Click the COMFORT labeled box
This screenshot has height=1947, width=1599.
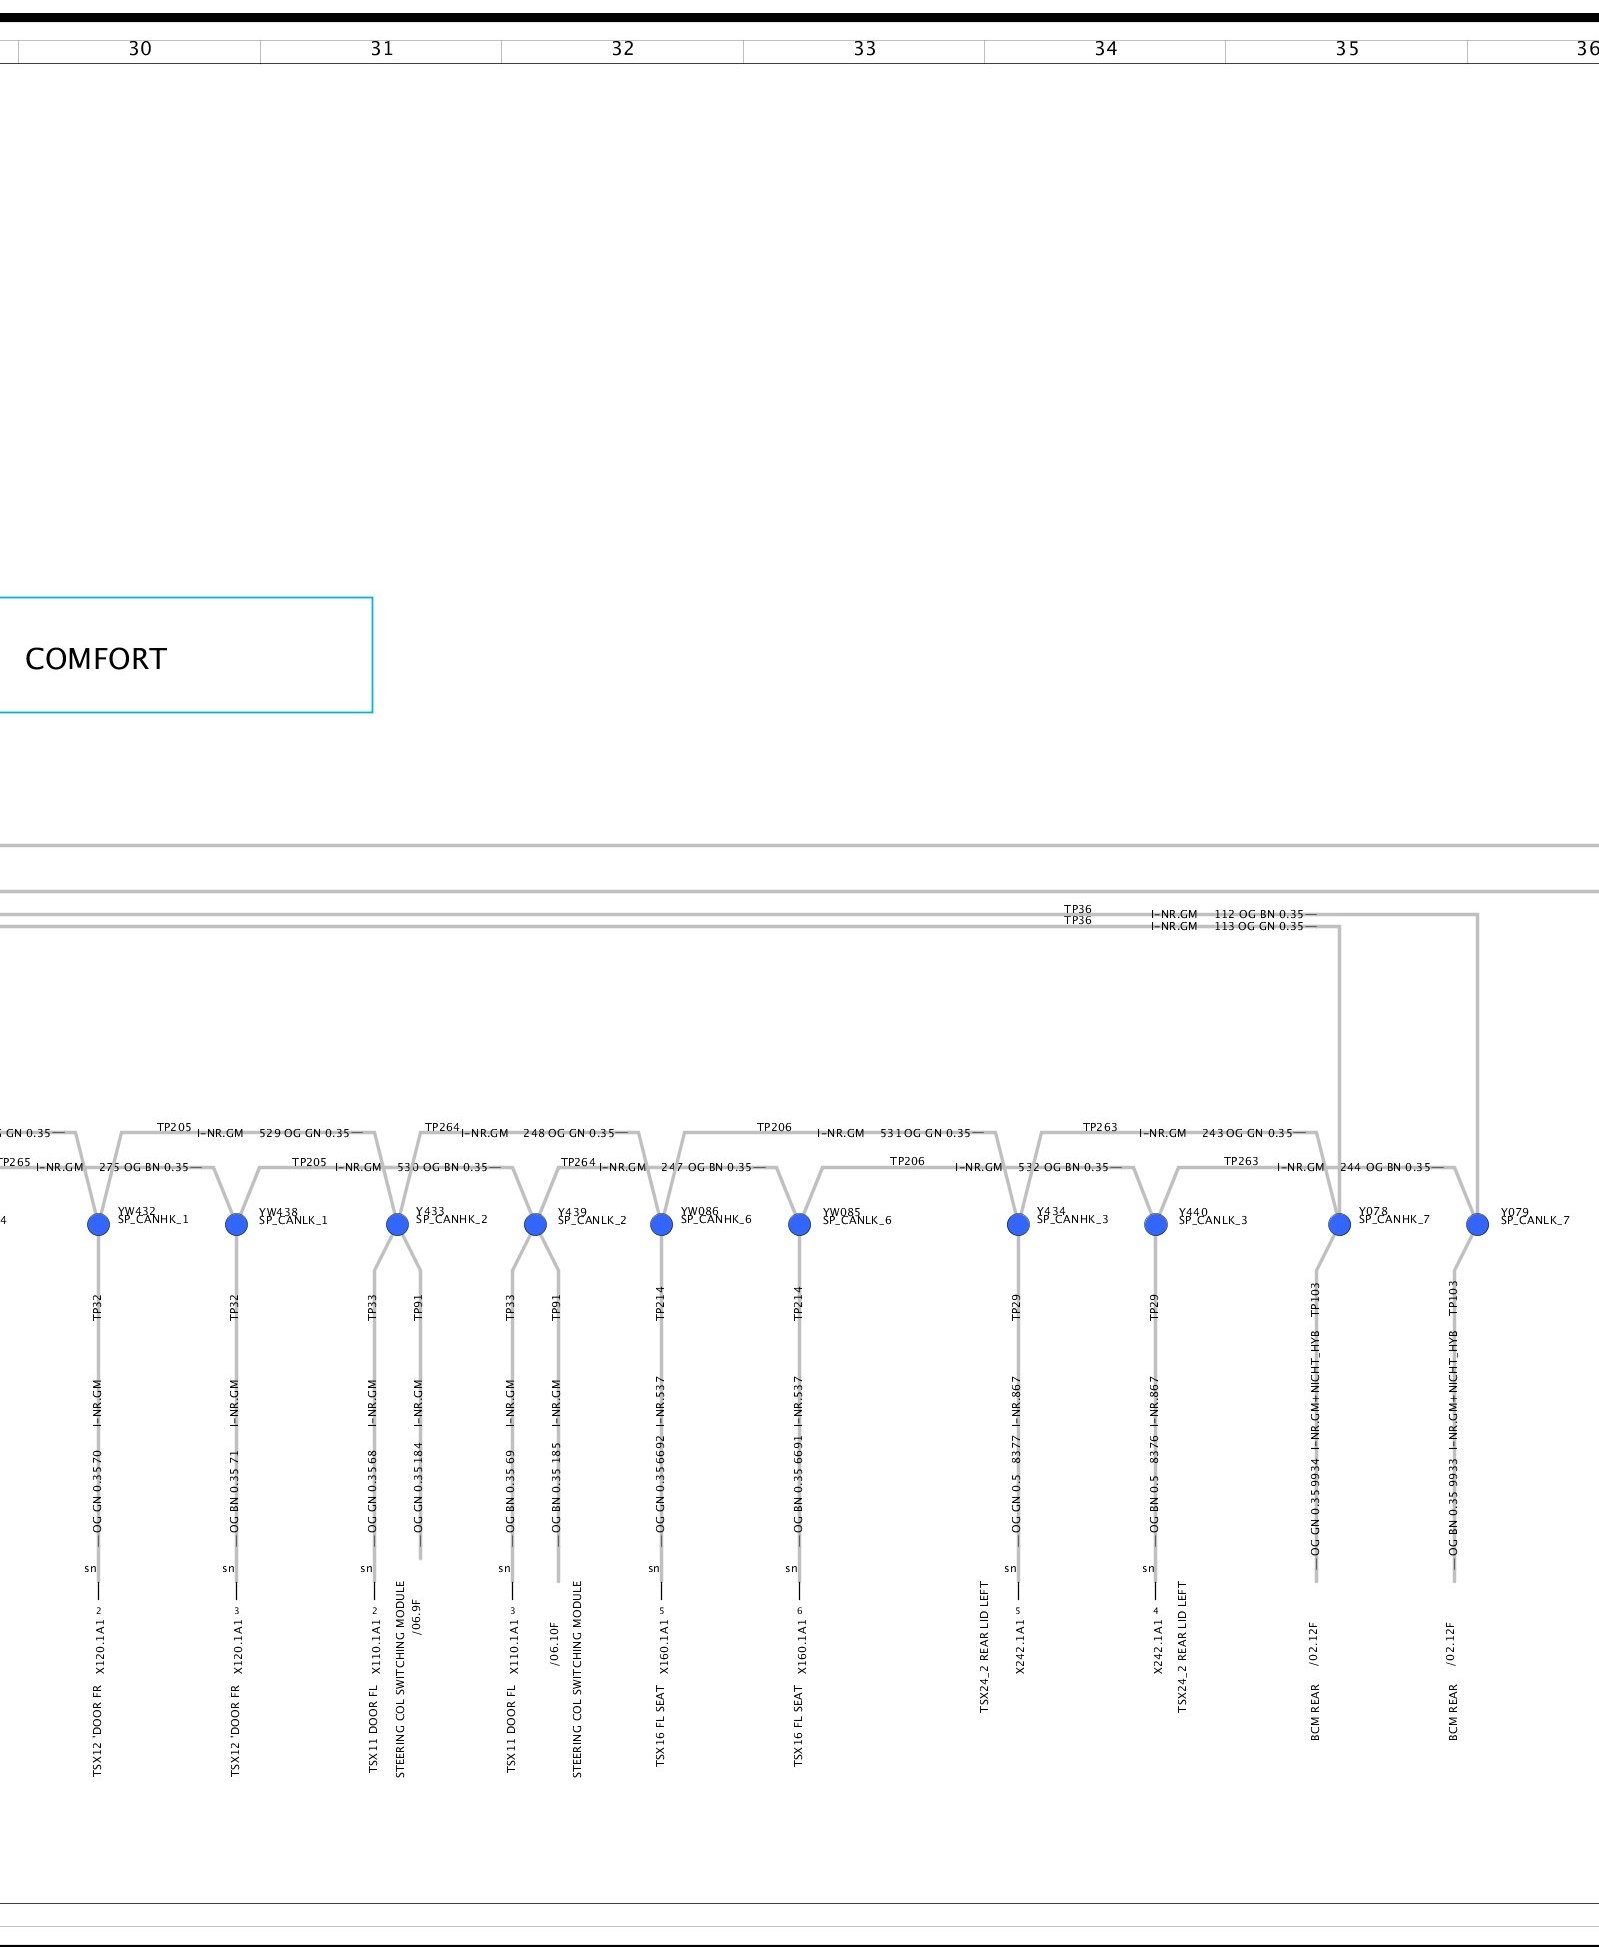[185, 656]
